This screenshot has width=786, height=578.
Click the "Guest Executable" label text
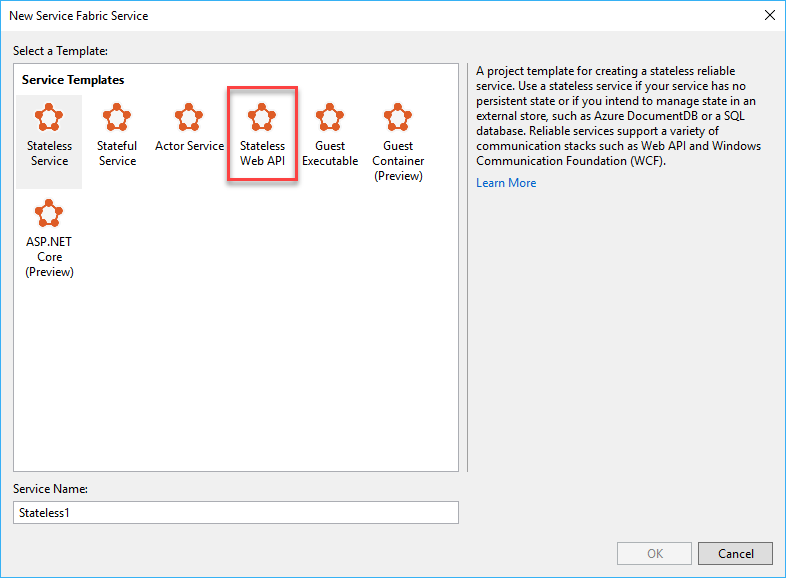point(330,153)
